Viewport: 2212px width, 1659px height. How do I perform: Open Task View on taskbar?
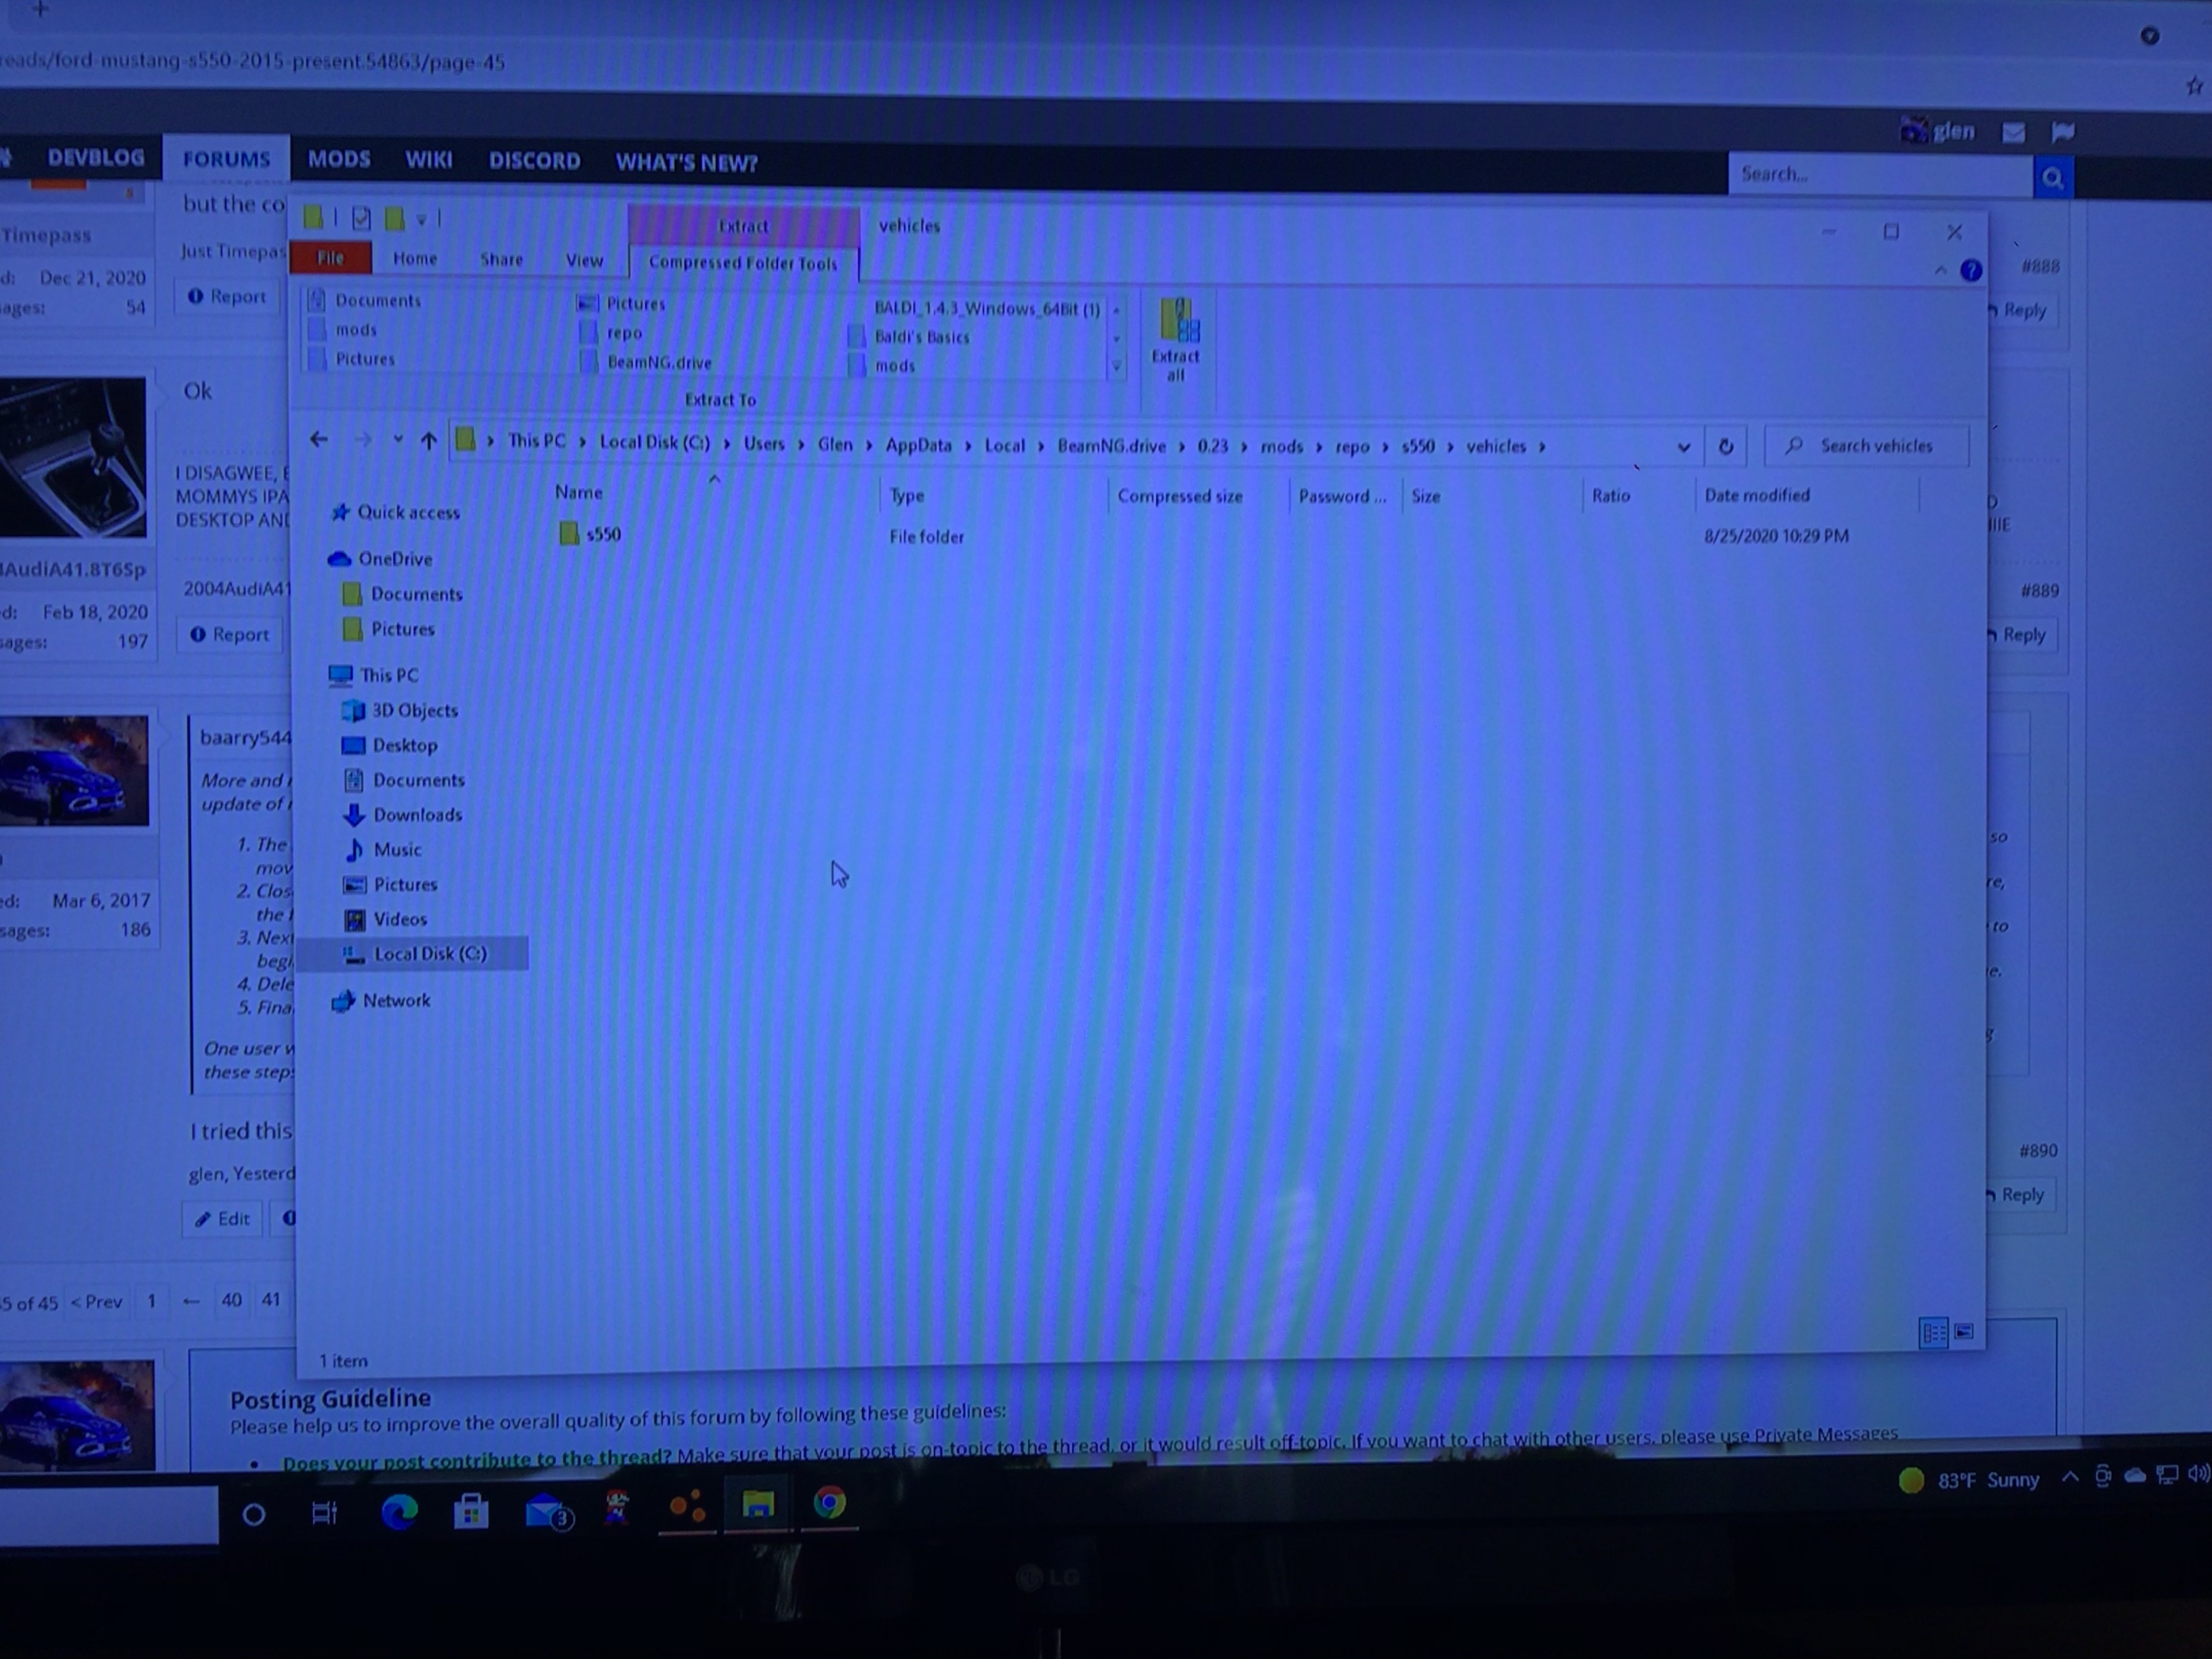point(324,1514)
